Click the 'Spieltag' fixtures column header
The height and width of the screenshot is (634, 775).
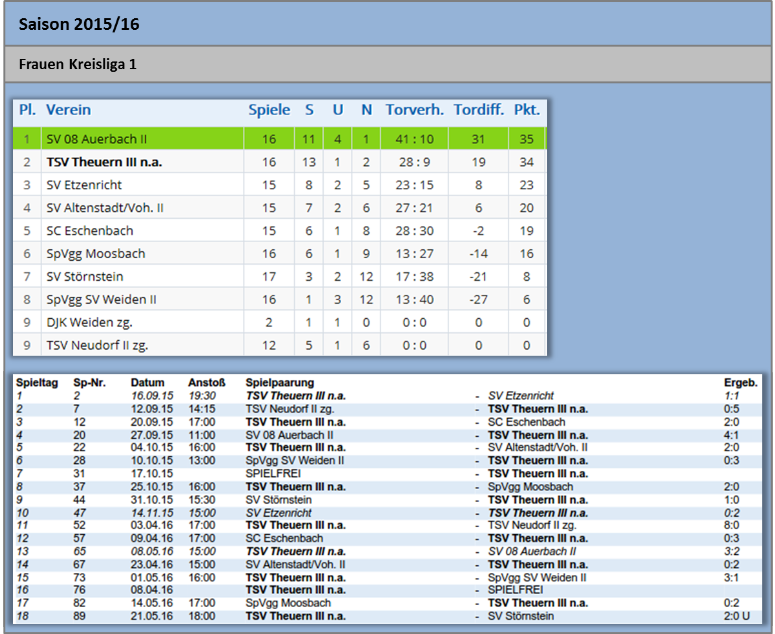(37, 382)
